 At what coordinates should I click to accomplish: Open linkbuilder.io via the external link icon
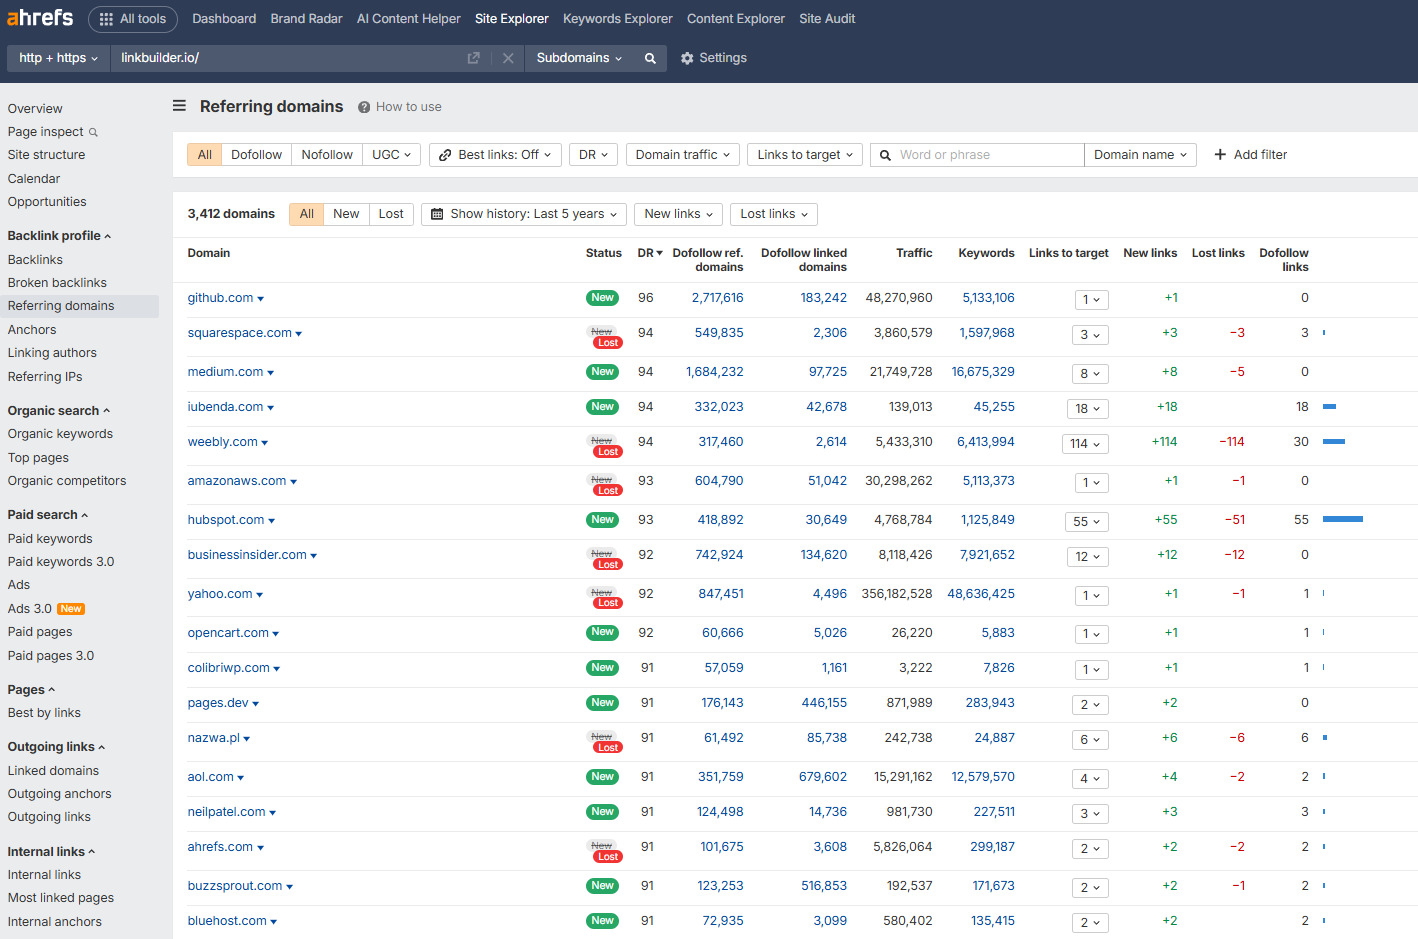472,58
